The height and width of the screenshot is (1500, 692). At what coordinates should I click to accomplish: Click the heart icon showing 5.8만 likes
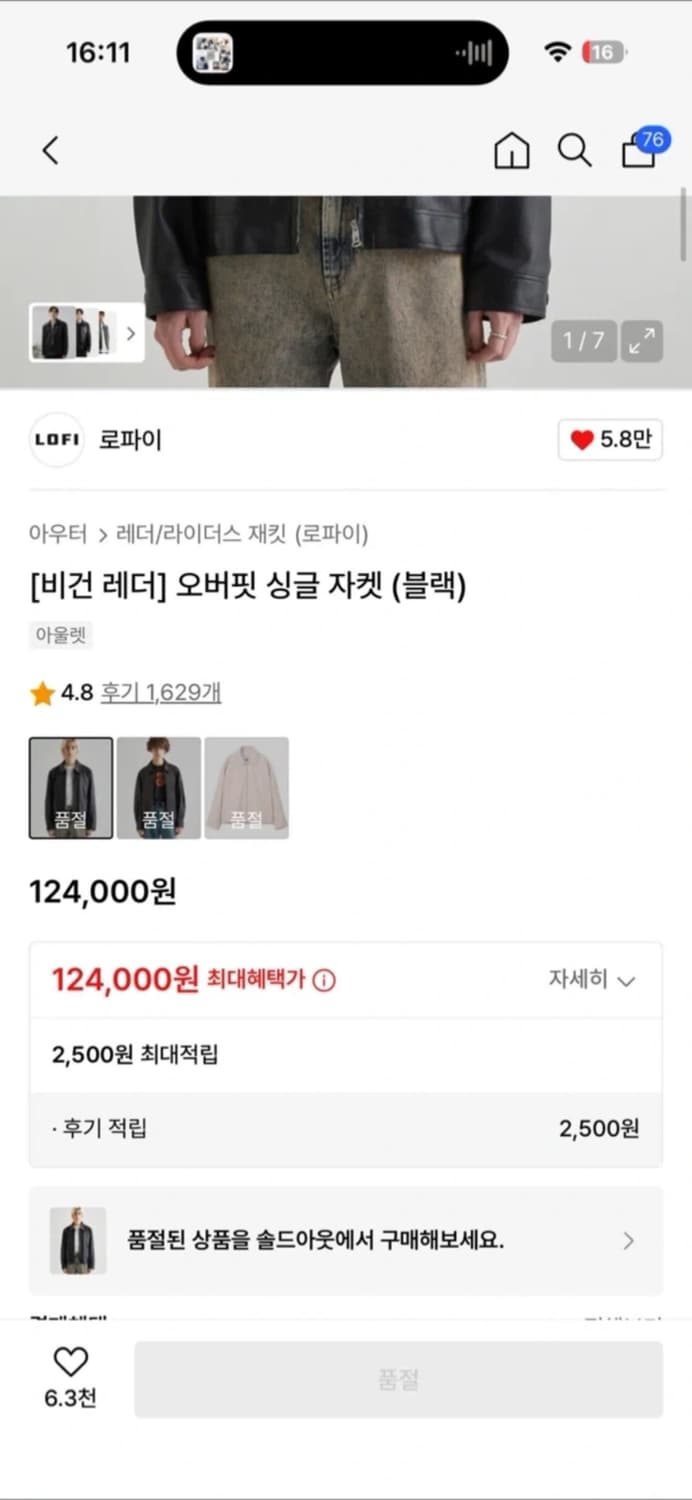click(610, 440)
